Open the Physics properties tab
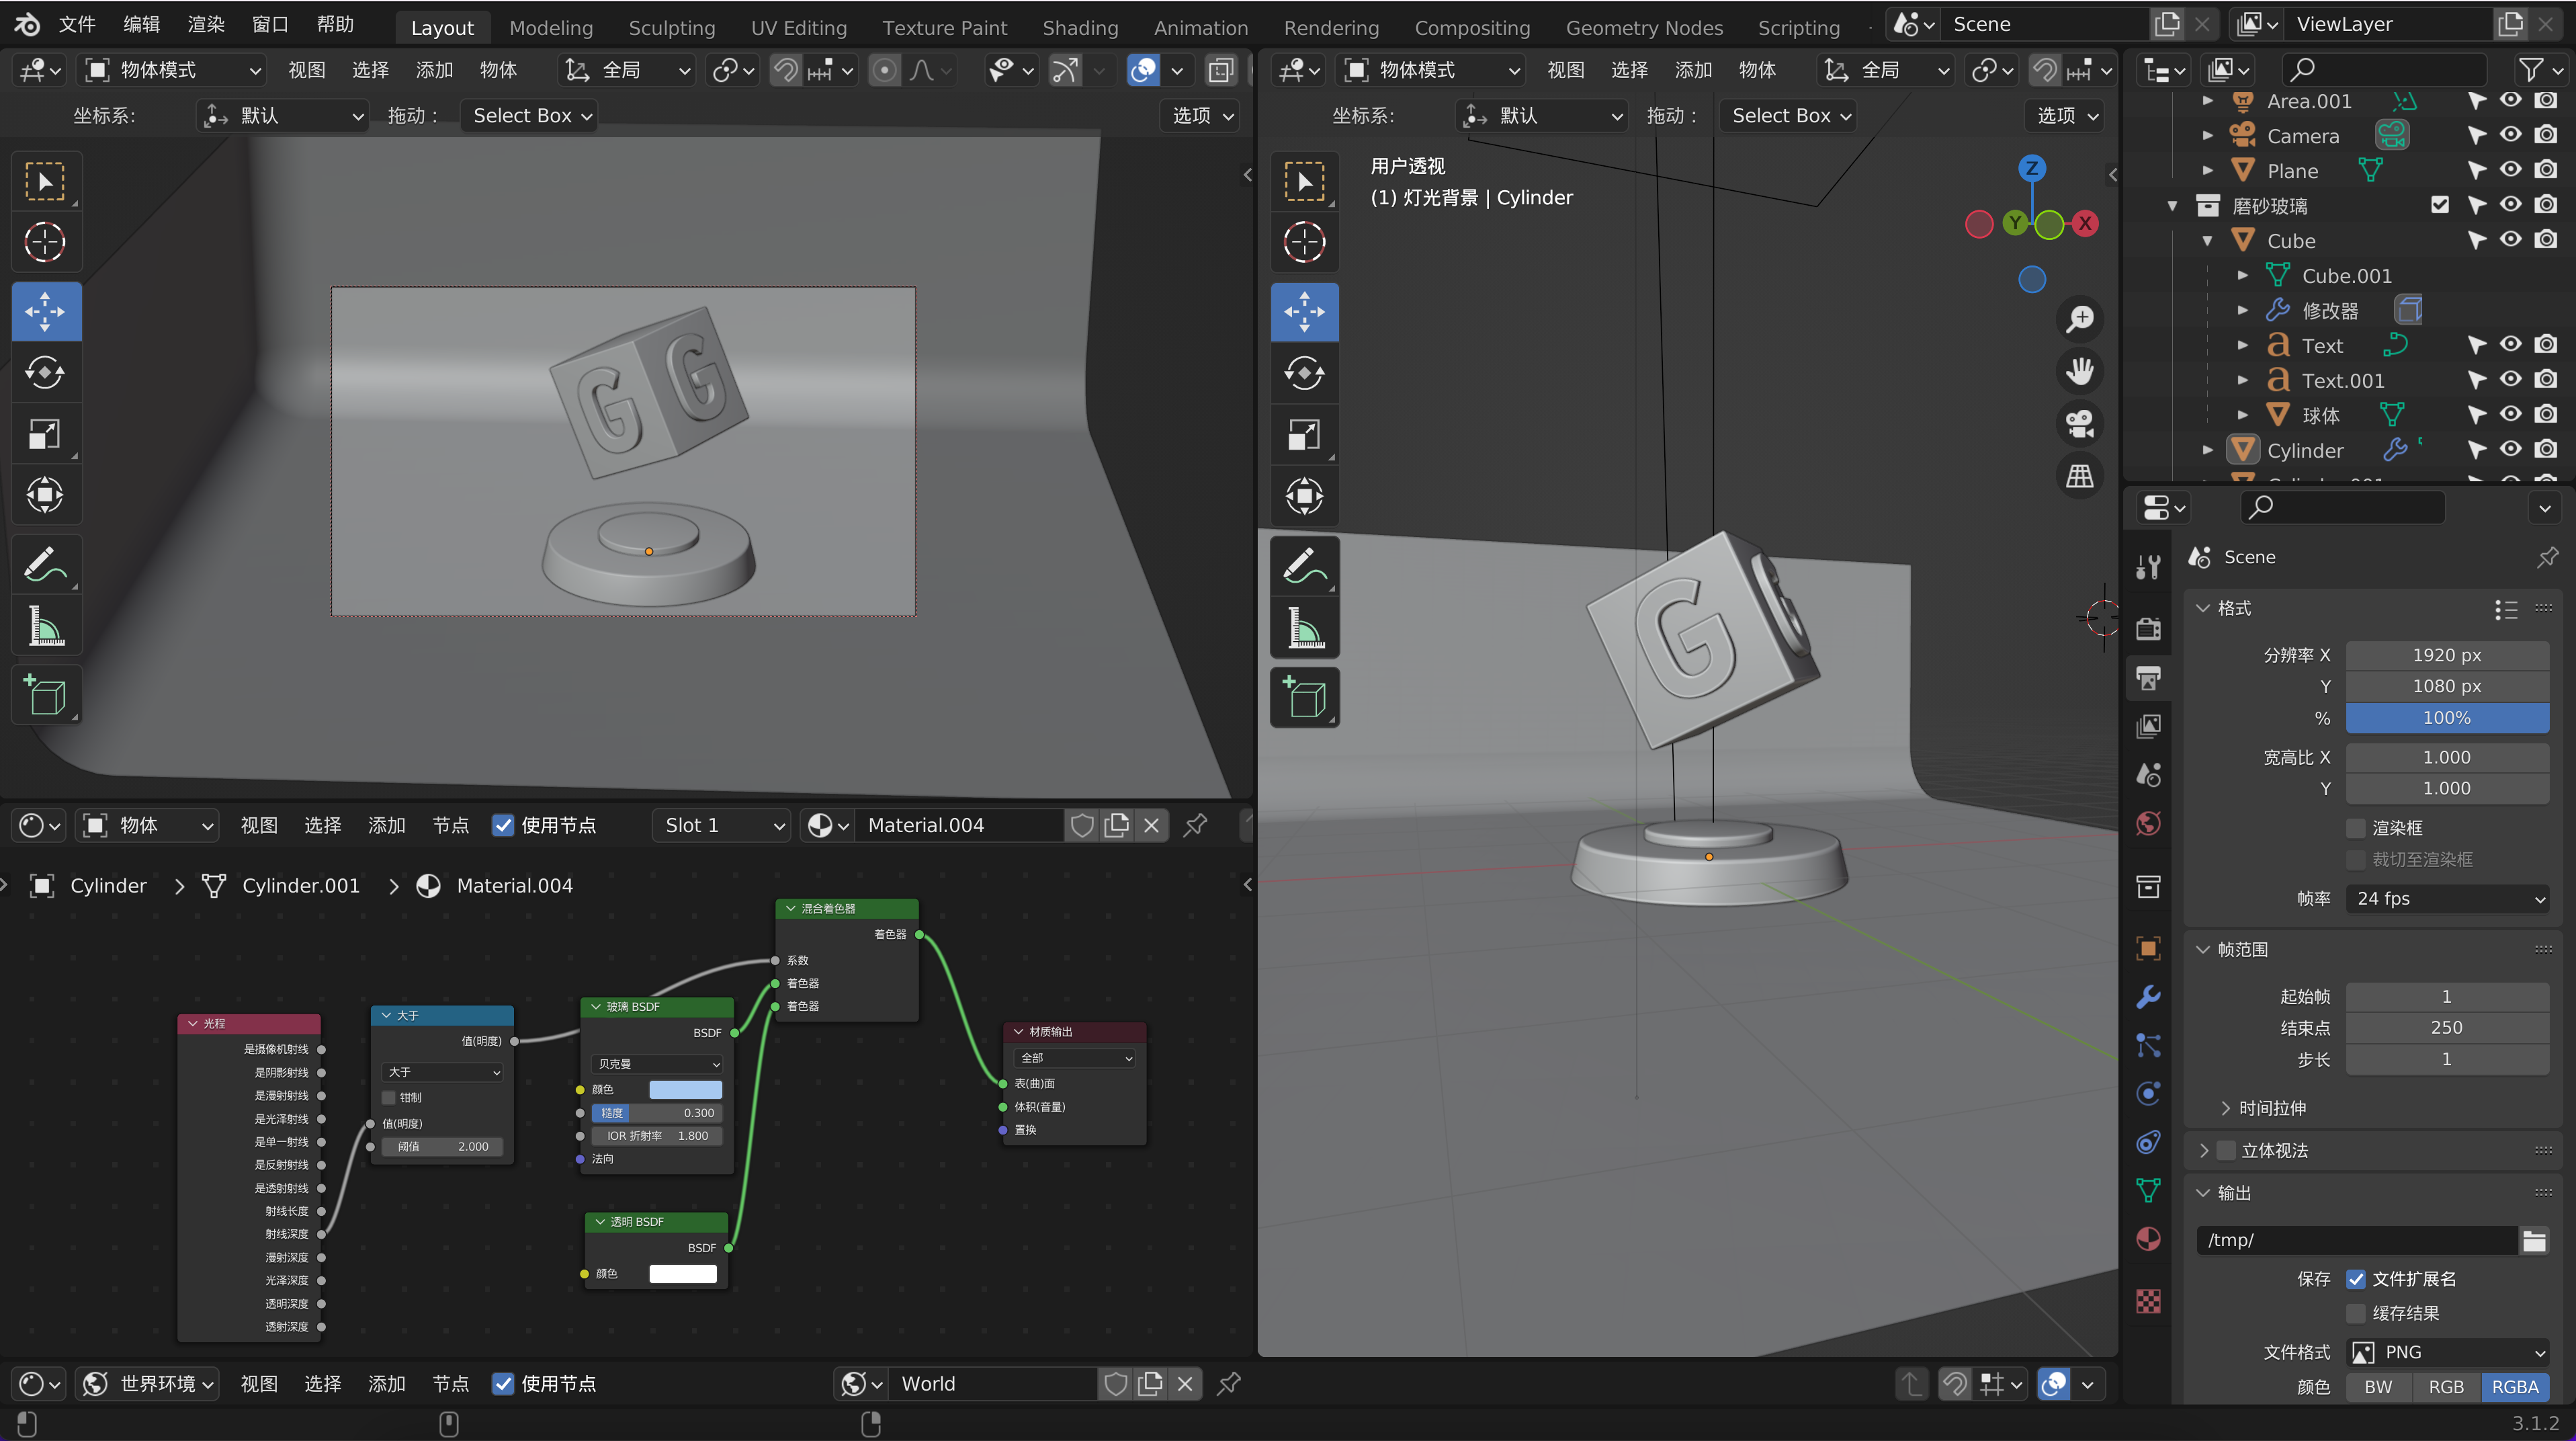Screen dimensions: 2576x1441 pos(2148,1093)
